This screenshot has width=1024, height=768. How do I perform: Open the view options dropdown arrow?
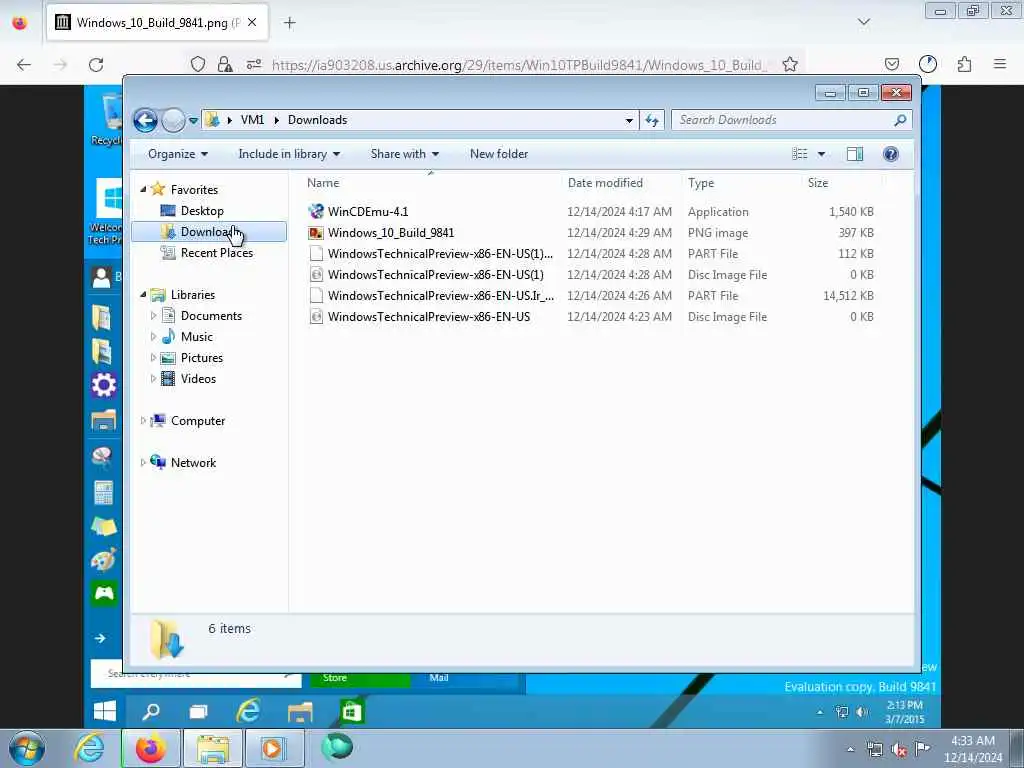coord(822,154)
